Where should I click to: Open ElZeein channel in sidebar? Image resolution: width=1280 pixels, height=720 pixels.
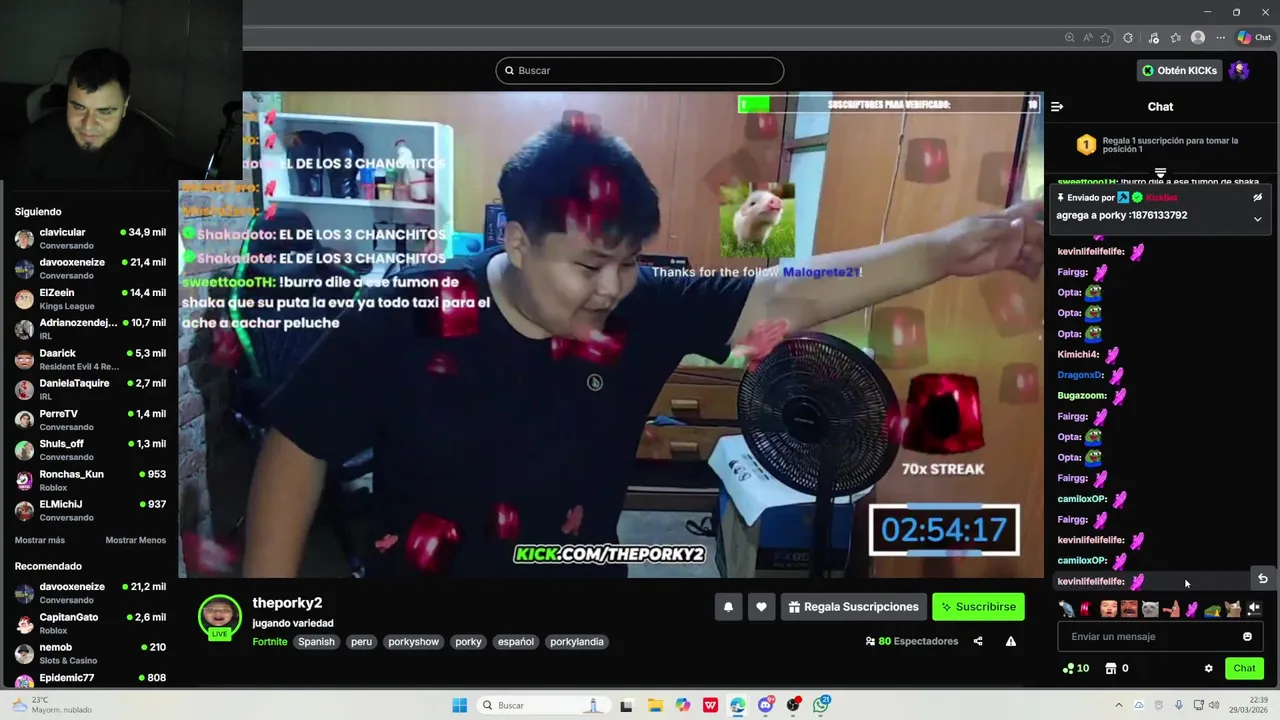90,299
